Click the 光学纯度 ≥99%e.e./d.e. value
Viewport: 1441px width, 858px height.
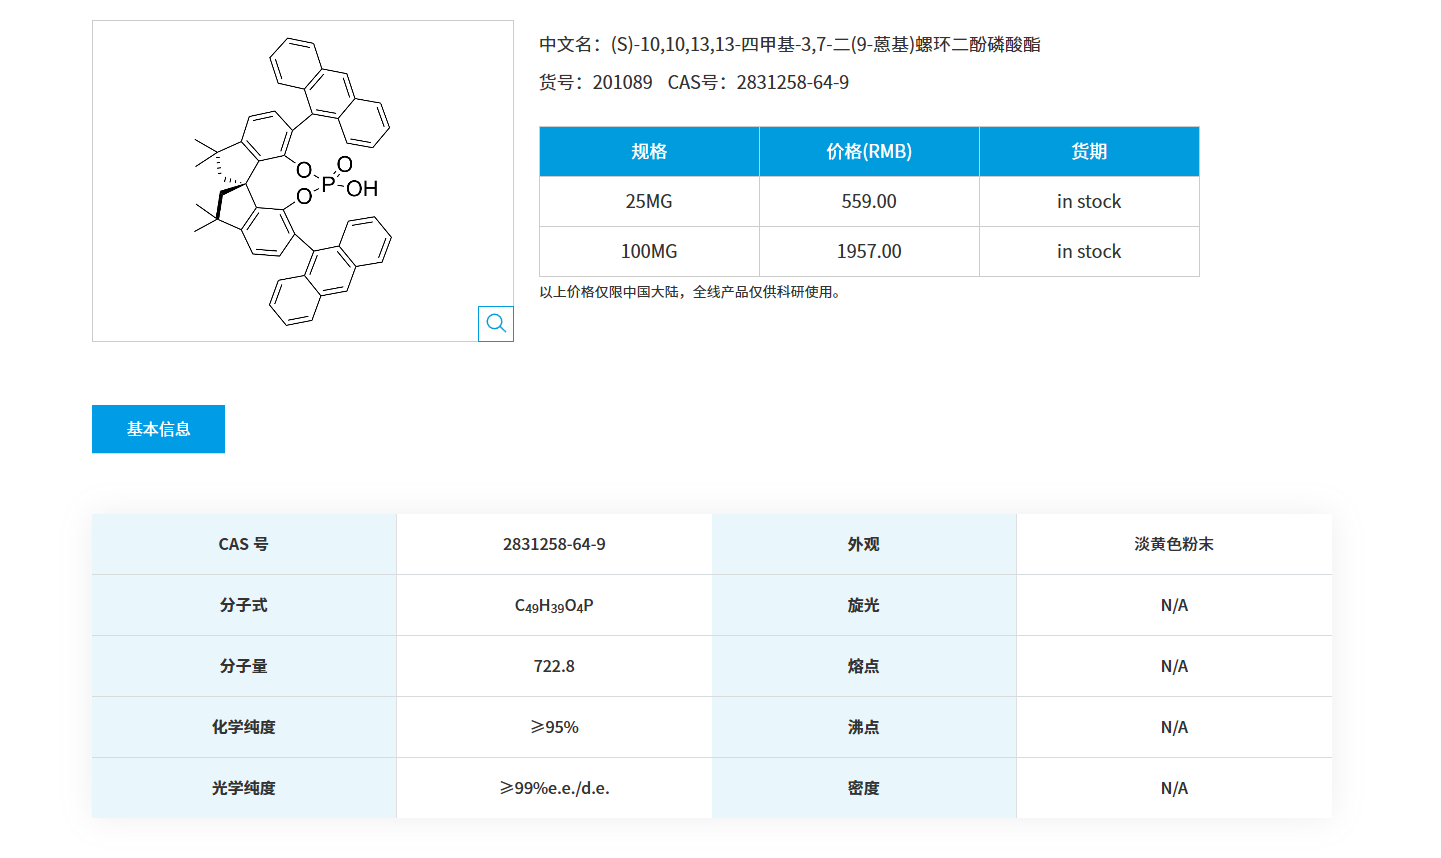click(x=553, y=788)
